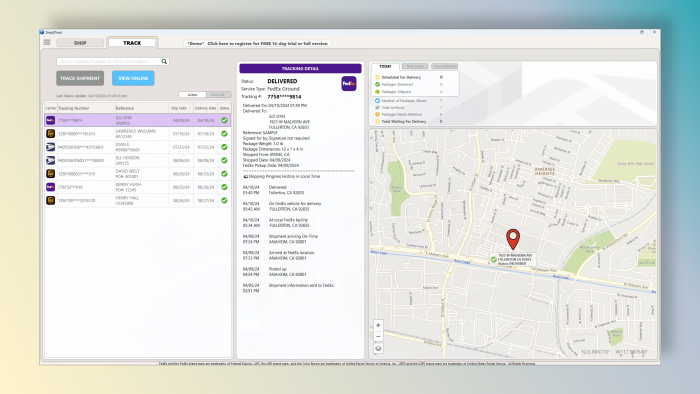Zoom out on the map
Screen dimensions: 700x394
coord(378,336)
